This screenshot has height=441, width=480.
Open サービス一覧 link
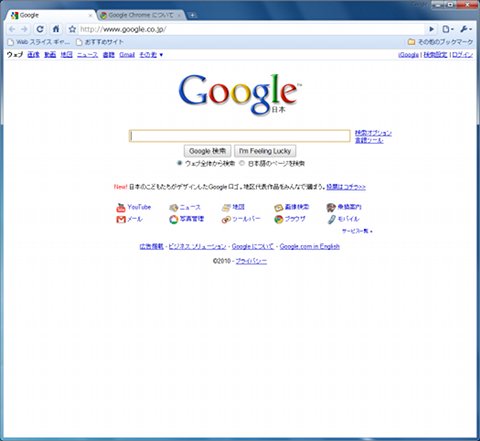[x=357, y=231]
